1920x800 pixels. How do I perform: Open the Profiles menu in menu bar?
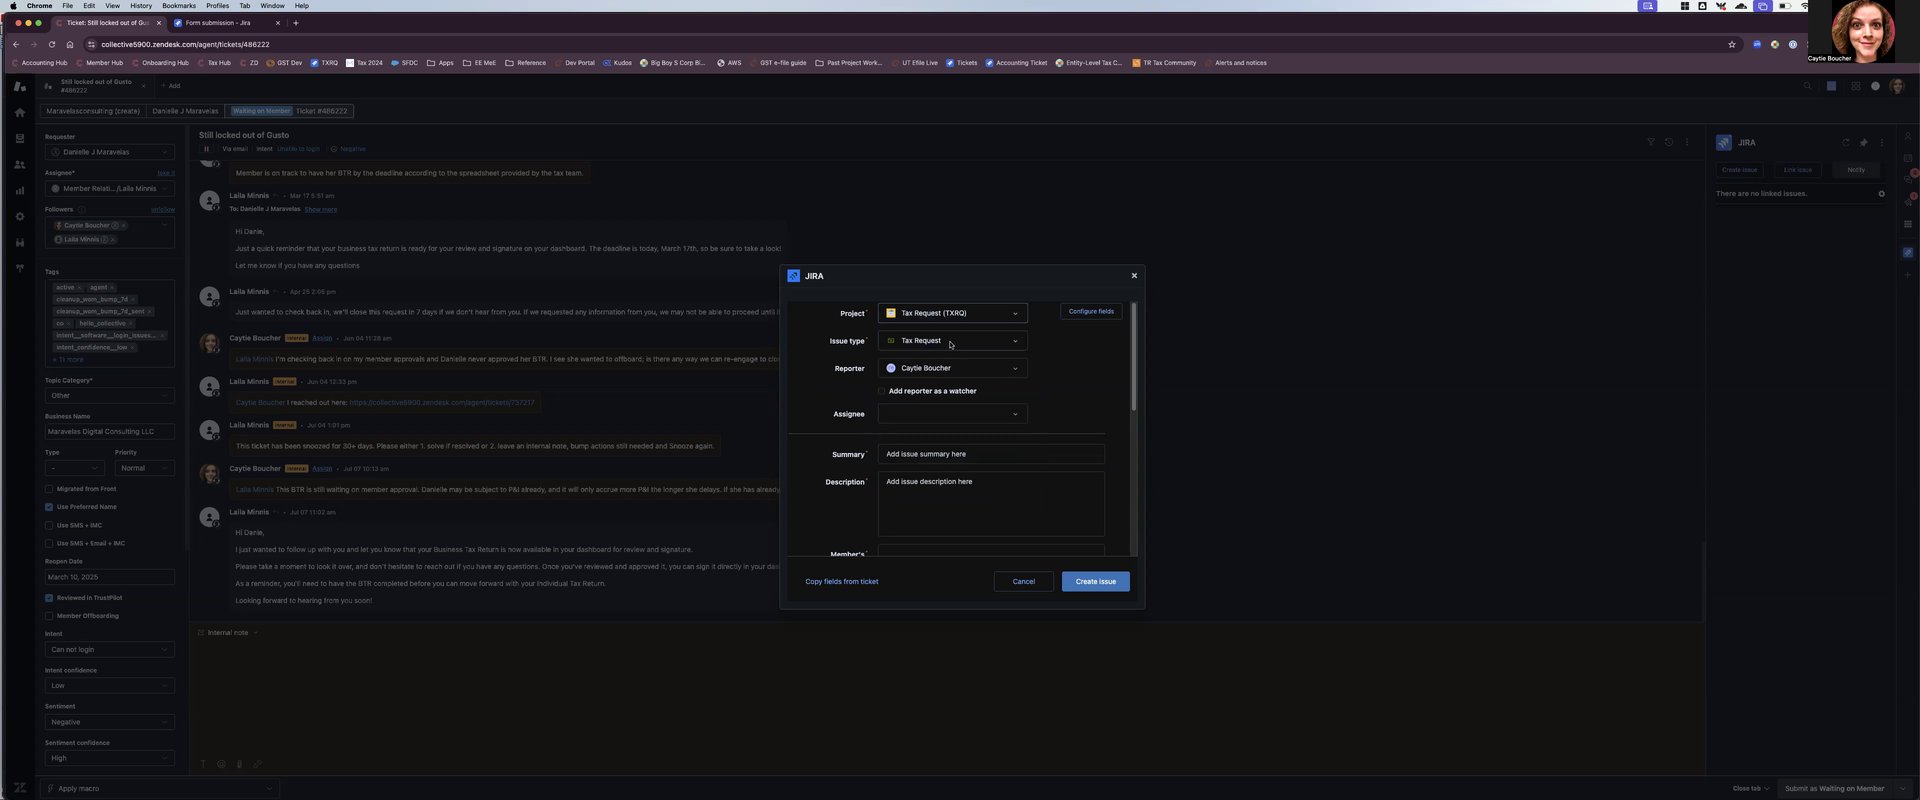point(217,6)
